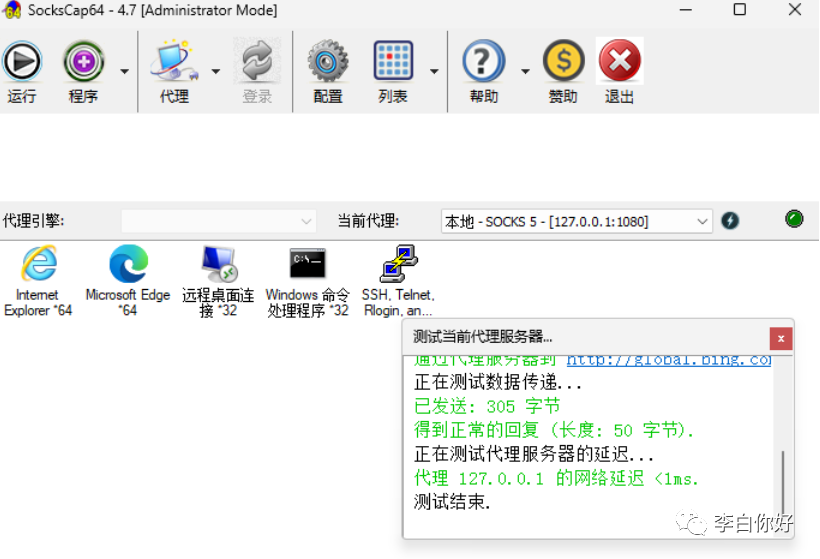Image resolution: width=820 pixels, height=559 pixels.
Task: Click the lightning proxy test icon
Action: pos(730,221)
